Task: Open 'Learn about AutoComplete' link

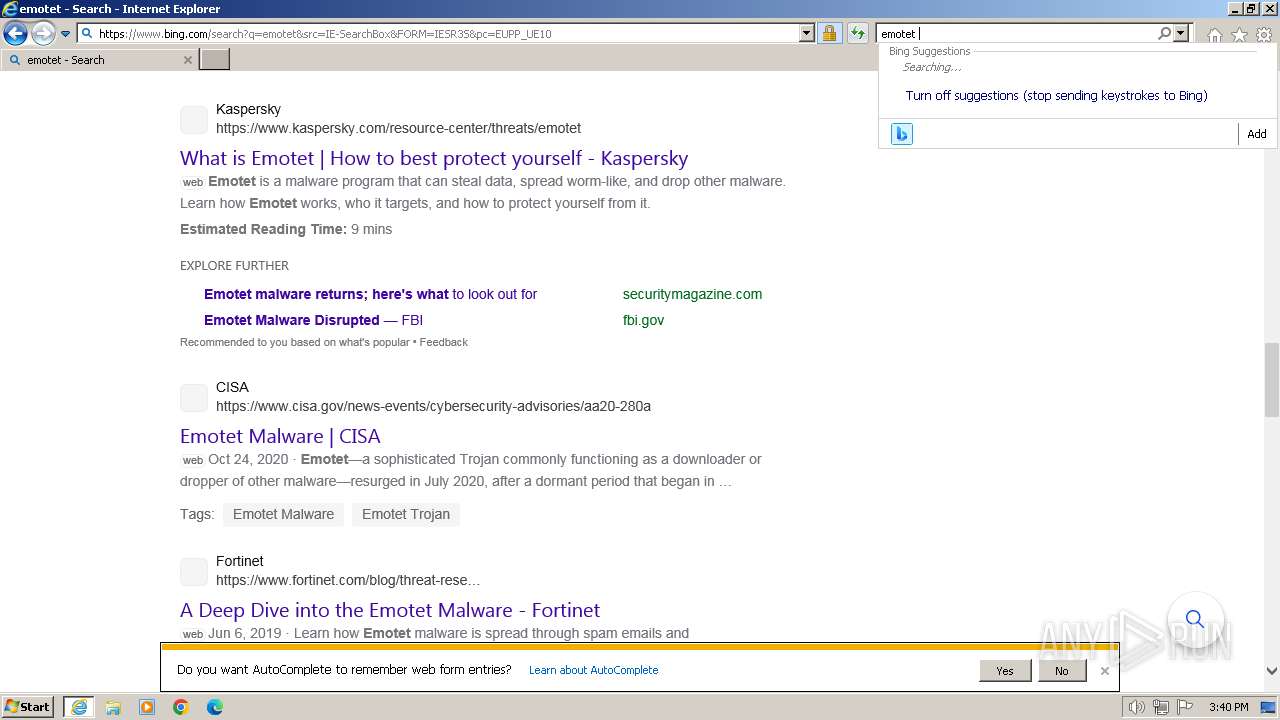Action: pos(593,670)
